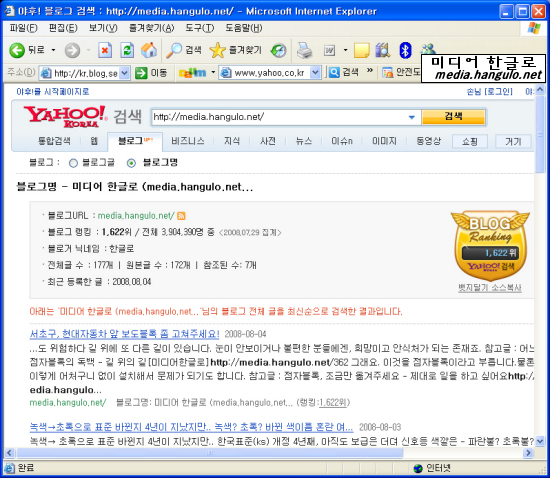This screenshot has height=478, width=550.
Task: Click the Windows flag logo at menu bar
Action: tap(534, 28)
